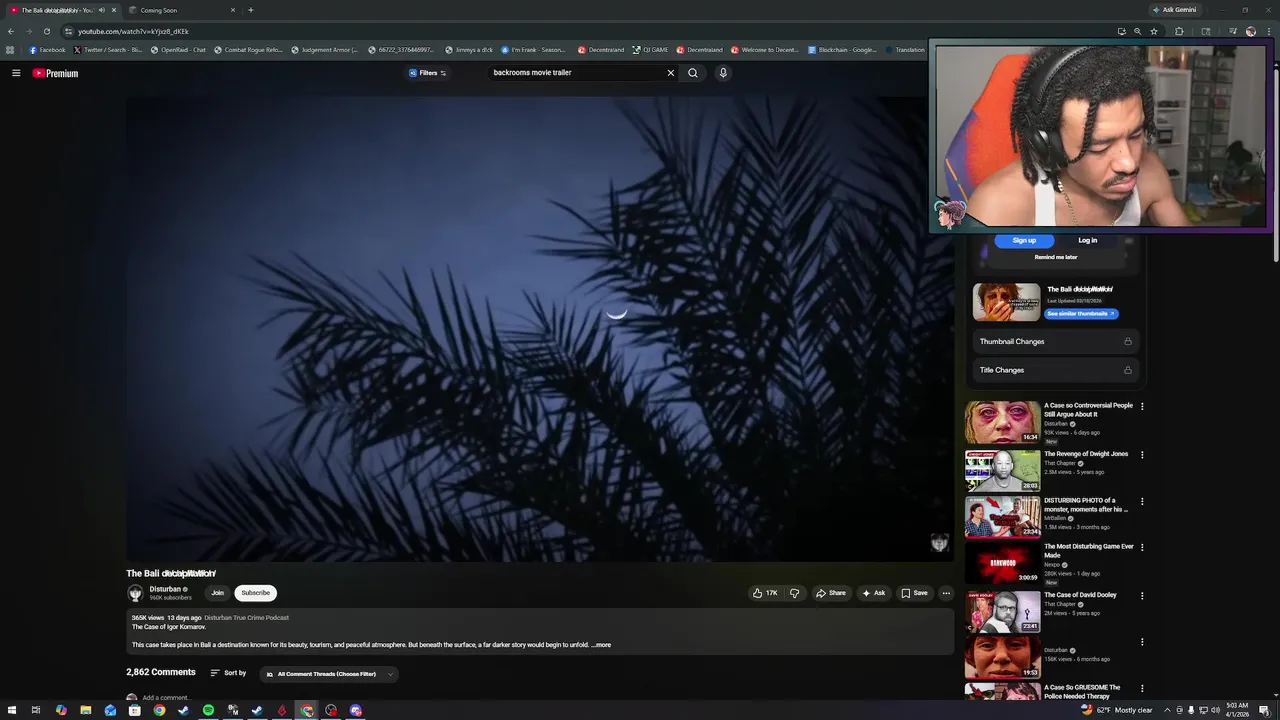Go to YouTube Premium home logo
The width and height of the screenshot is (1280, 720).
pyautogui.click(x=55, y=73)
